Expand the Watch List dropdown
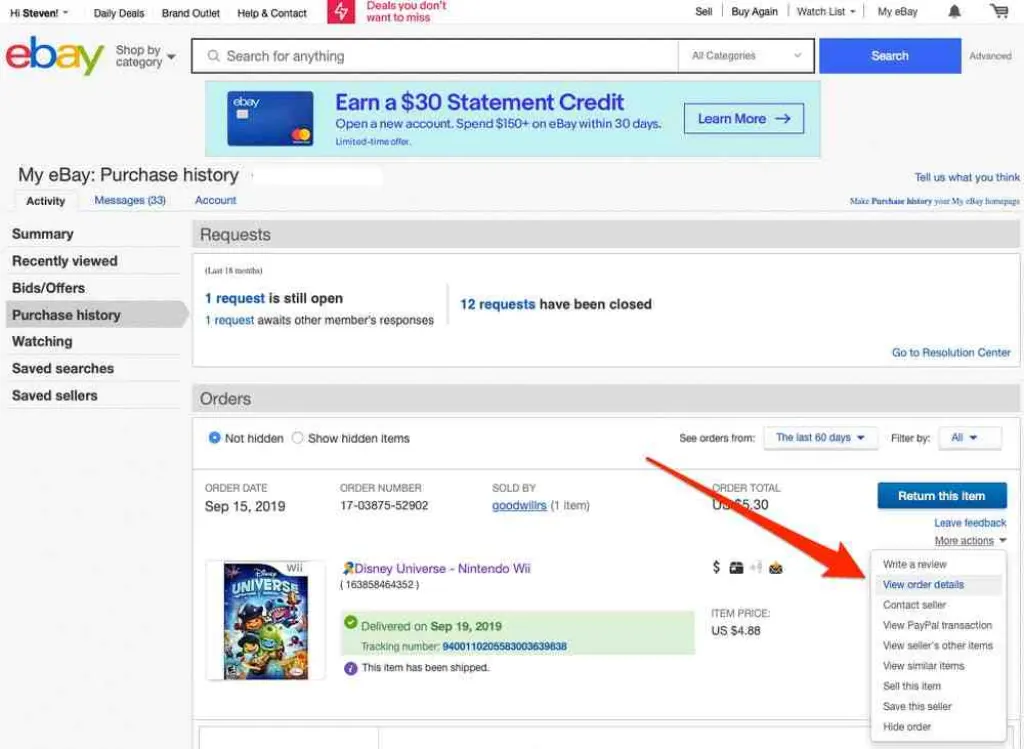The height and width of the screenshot is (749, 1024). 825,12
